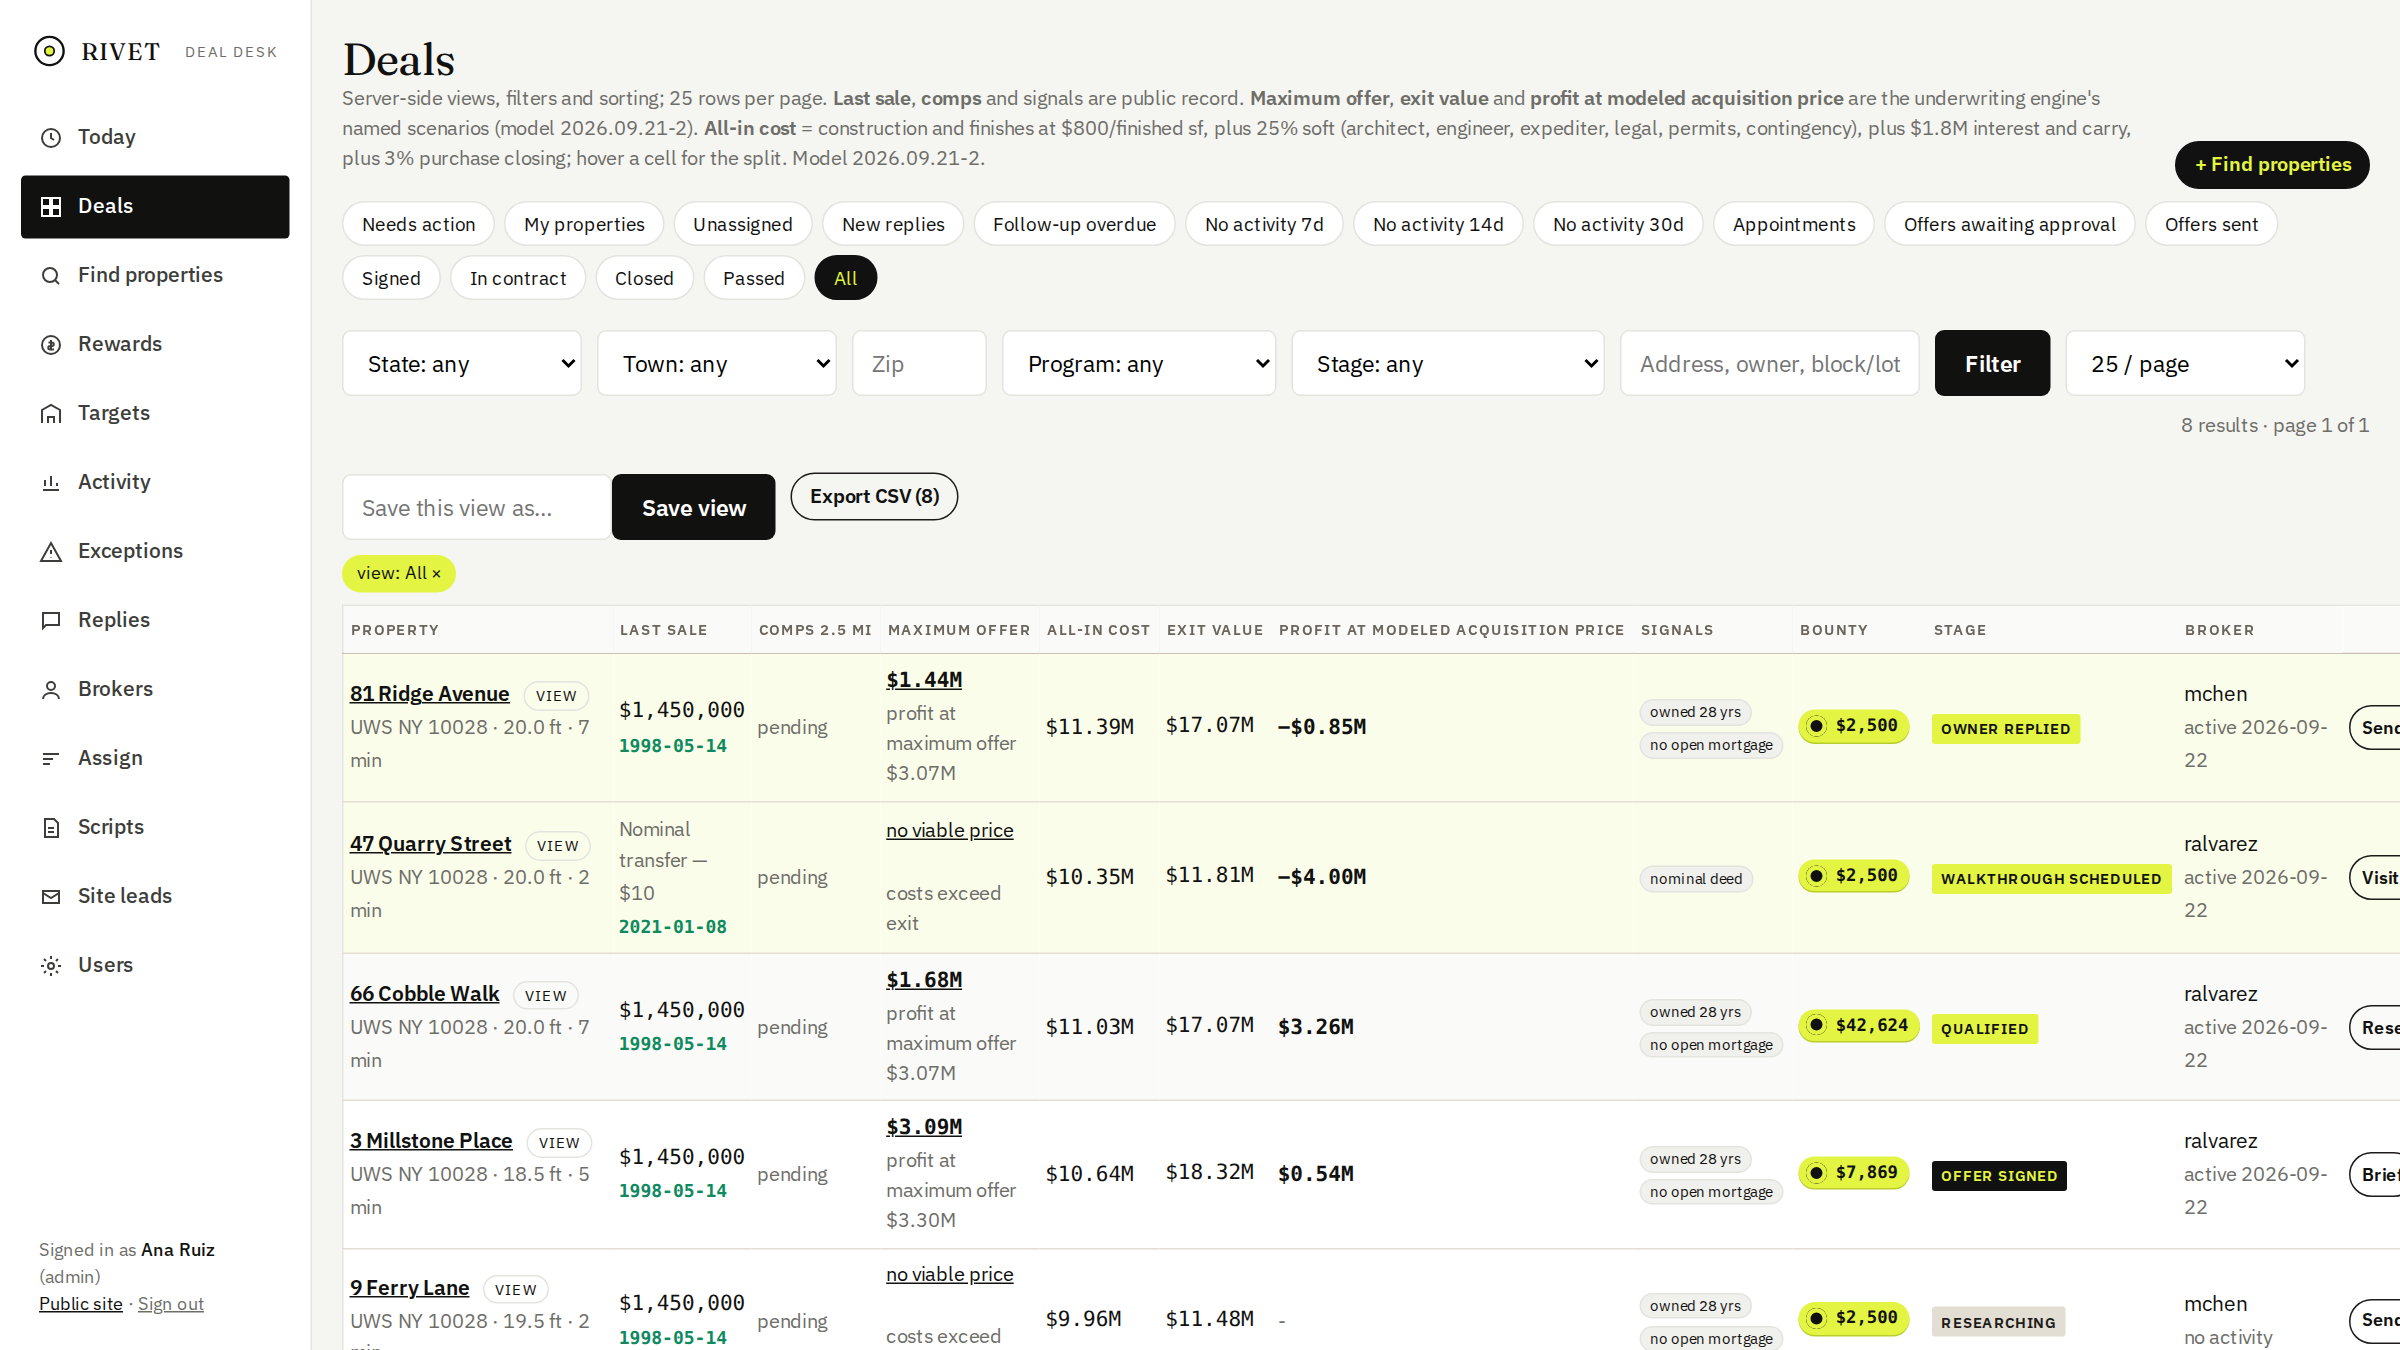Switch to the New replies view
Screen dimensions: 2400x1350
[x=893, y=224]
